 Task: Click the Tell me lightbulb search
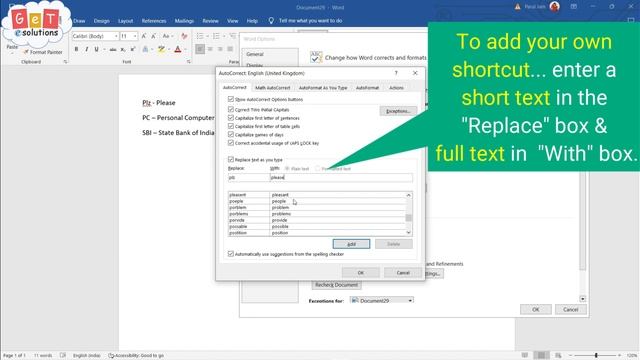[x=271, y=20]
